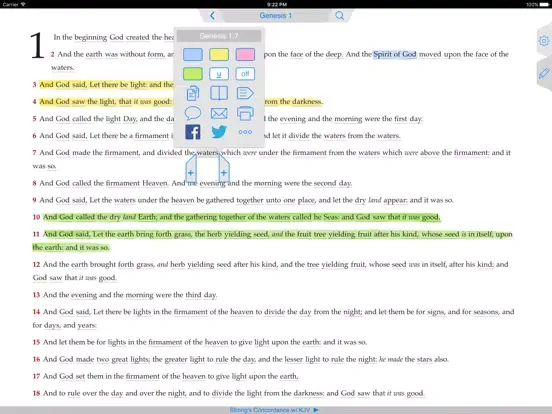Tap word 'darkness' in verse 18
Image resolution: width=552 pixels, height=414 pixels.
pyautogui.click(x=309, y=393)
